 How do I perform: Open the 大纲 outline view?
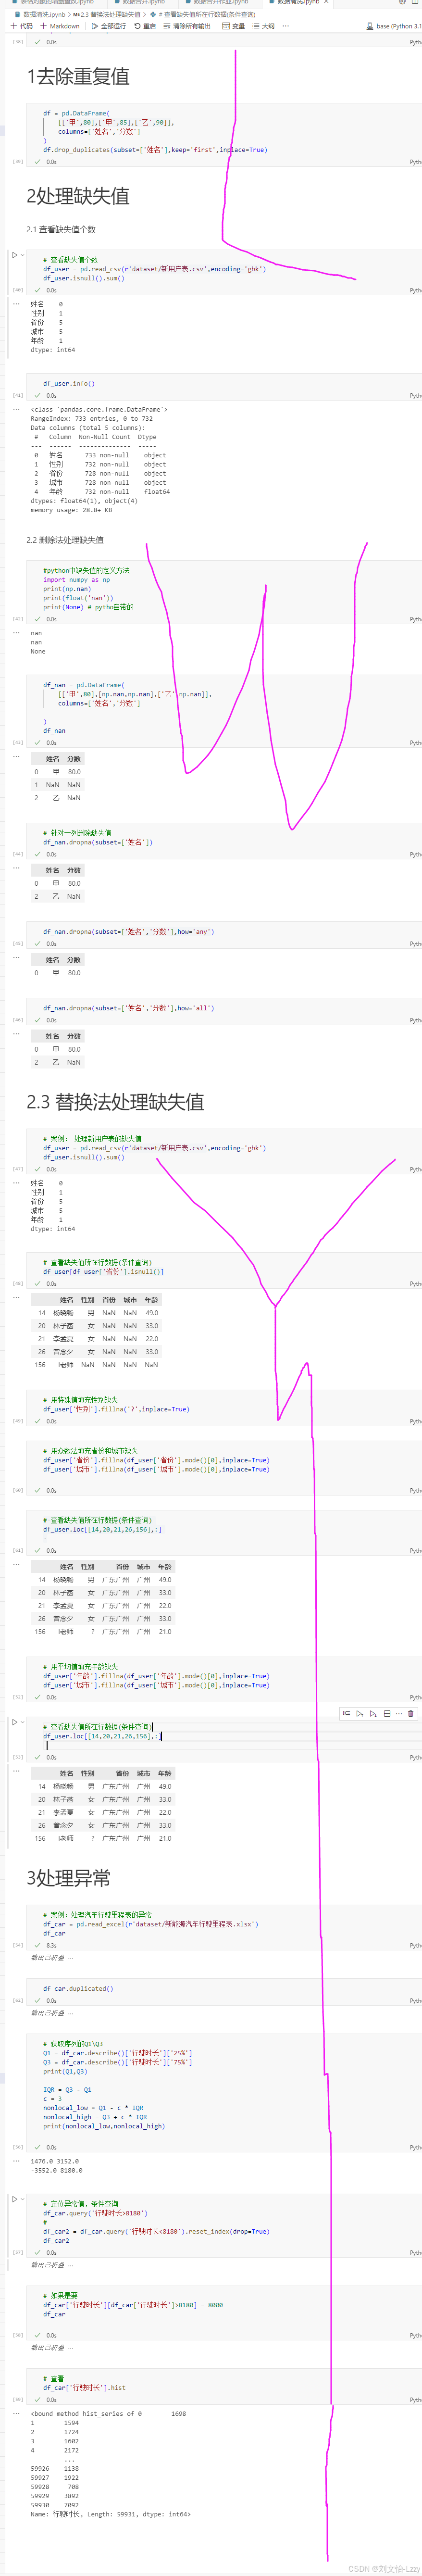click(x=263, y=26)
